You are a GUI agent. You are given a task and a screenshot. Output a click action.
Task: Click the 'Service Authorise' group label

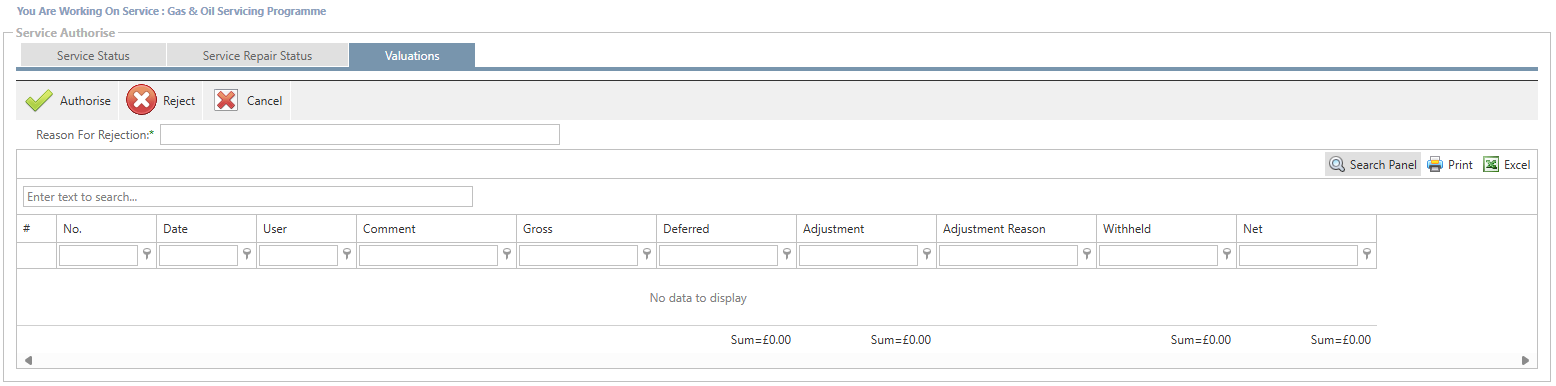66,33
